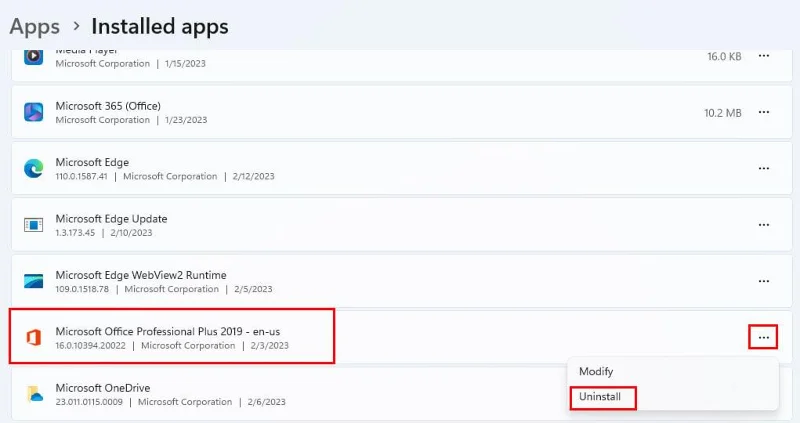800x423 pixels.
Task: Click the Microsoft Edge browser icon
Action: pos(34,168)
